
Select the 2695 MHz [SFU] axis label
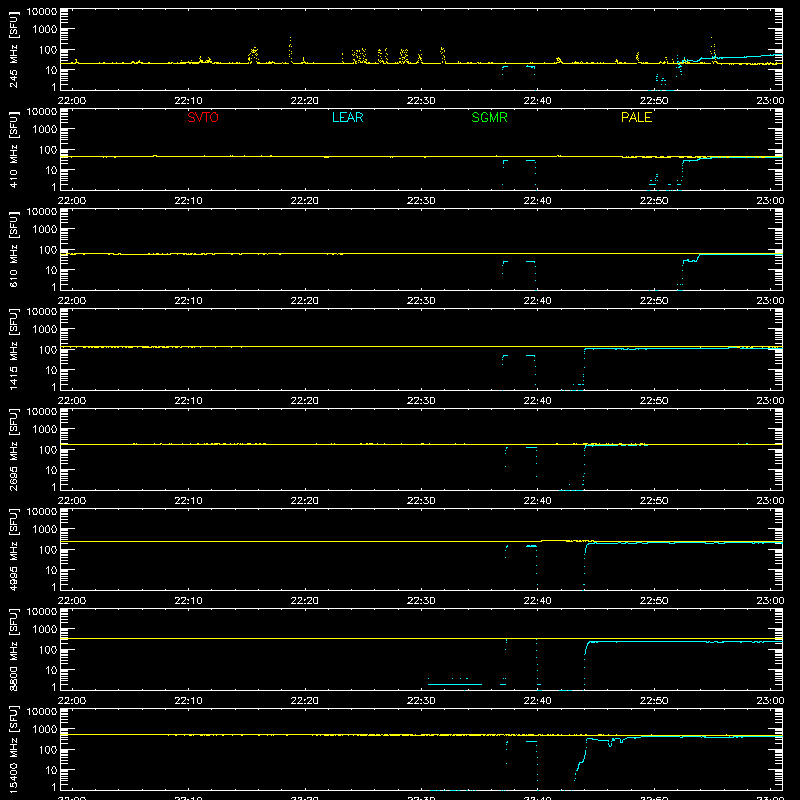tap(13, 449)
